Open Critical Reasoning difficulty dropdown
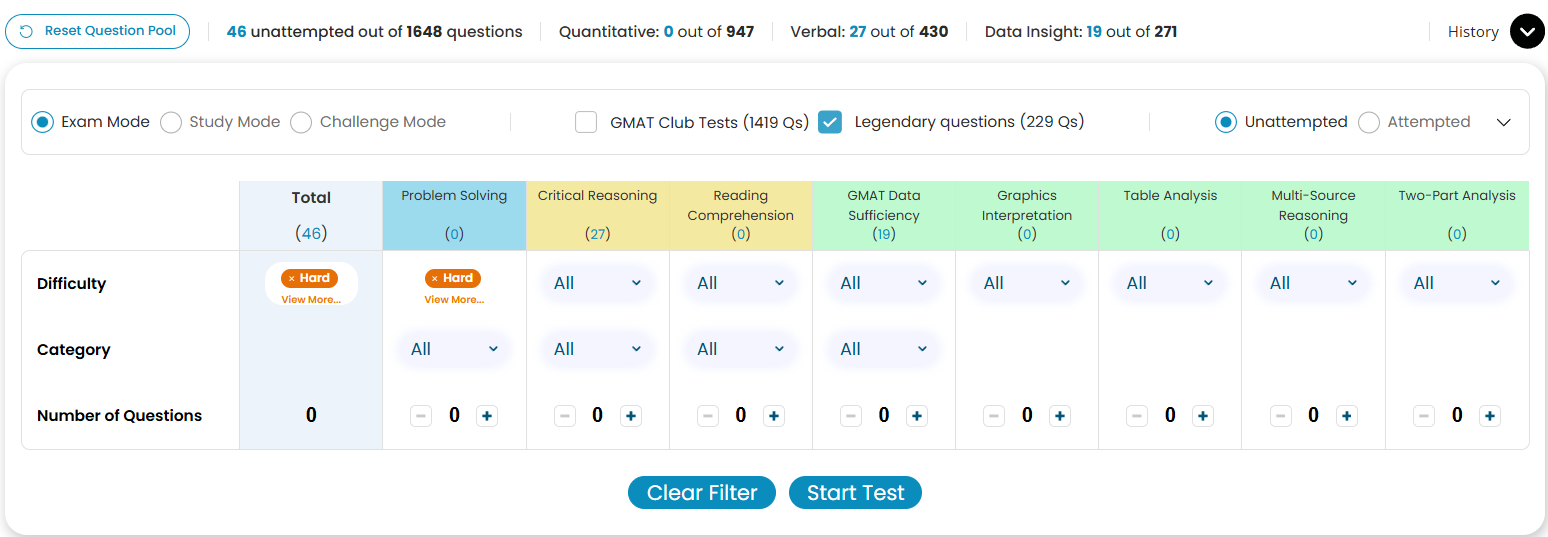This screenshot has width=1548, height=537. (x=597, y=283)
